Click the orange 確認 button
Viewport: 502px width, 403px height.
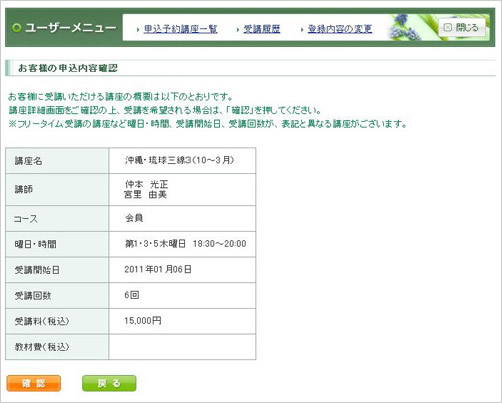(x=34, y=383)
